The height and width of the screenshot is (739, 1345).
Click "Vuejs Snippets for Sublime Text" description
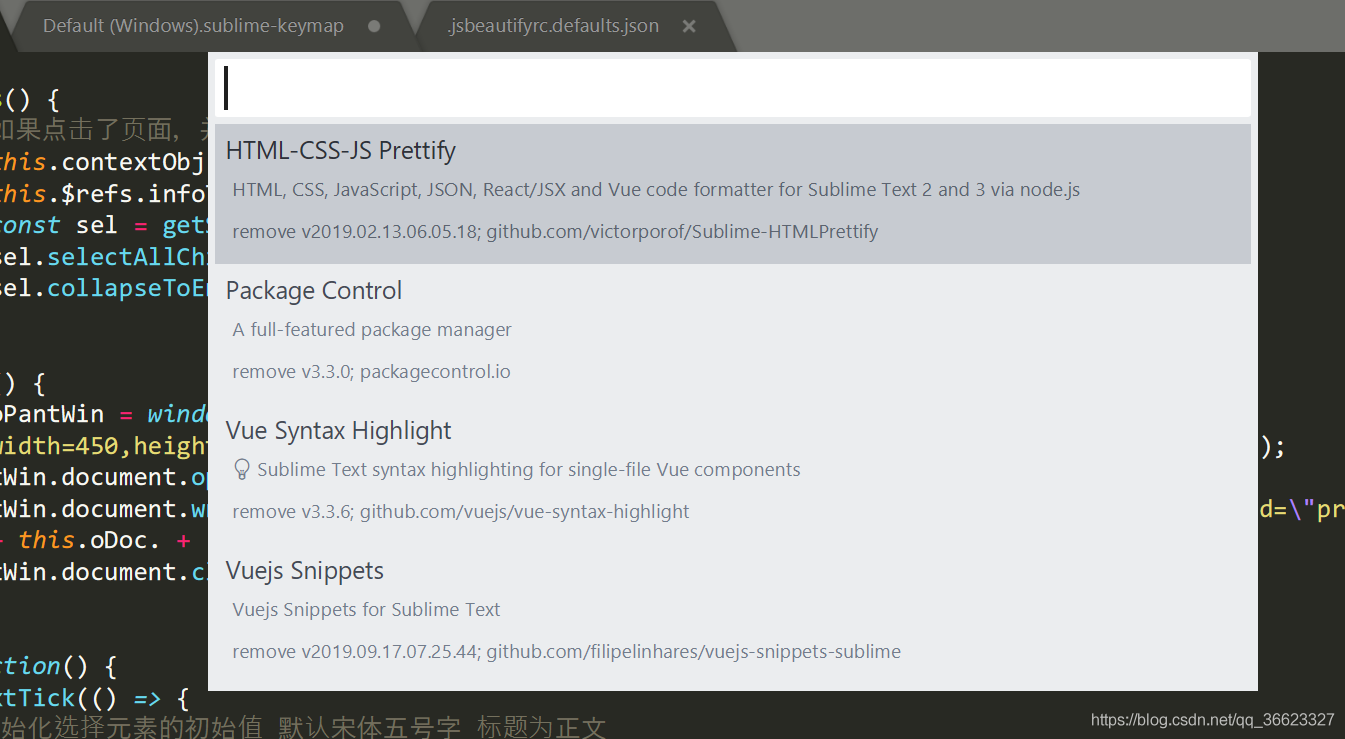(366, 610)
